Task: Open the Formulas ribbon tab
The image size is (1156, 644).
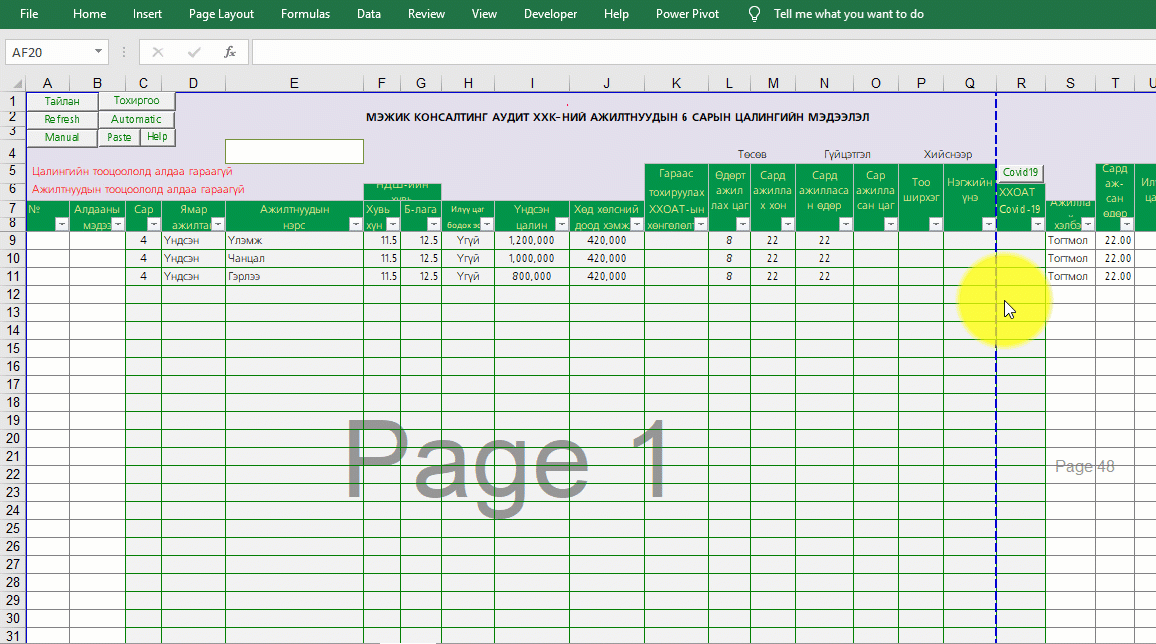Action: click(305, 14)
